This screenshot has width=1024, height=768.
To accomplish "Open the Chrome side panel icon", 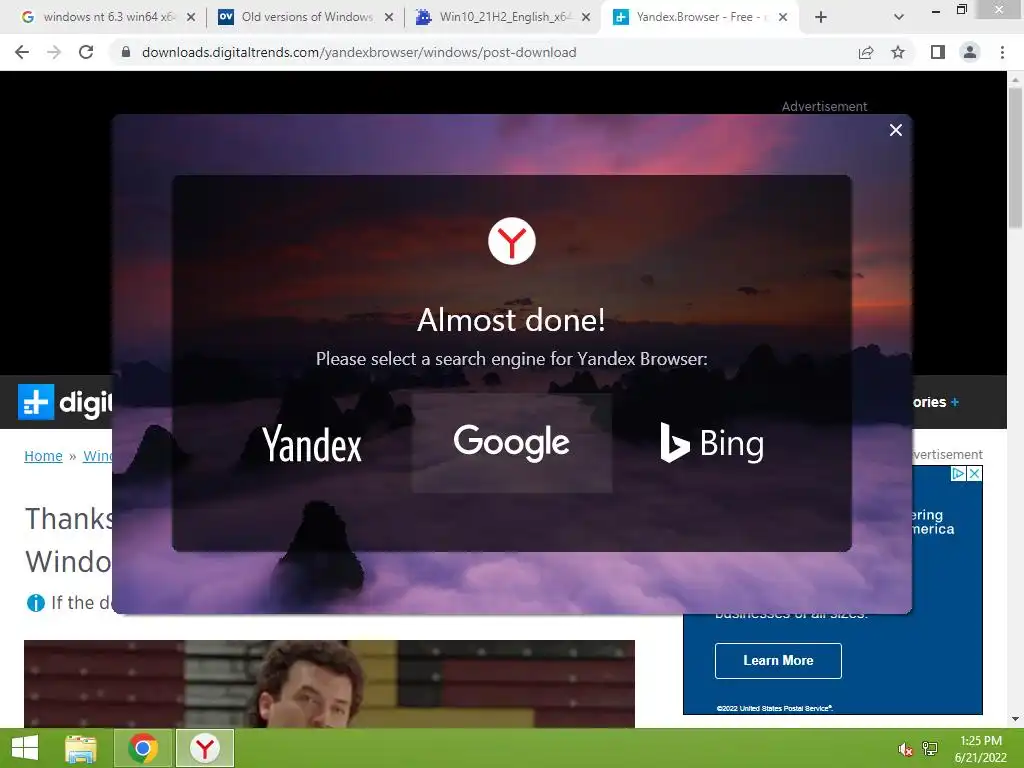I will point(938,52).
